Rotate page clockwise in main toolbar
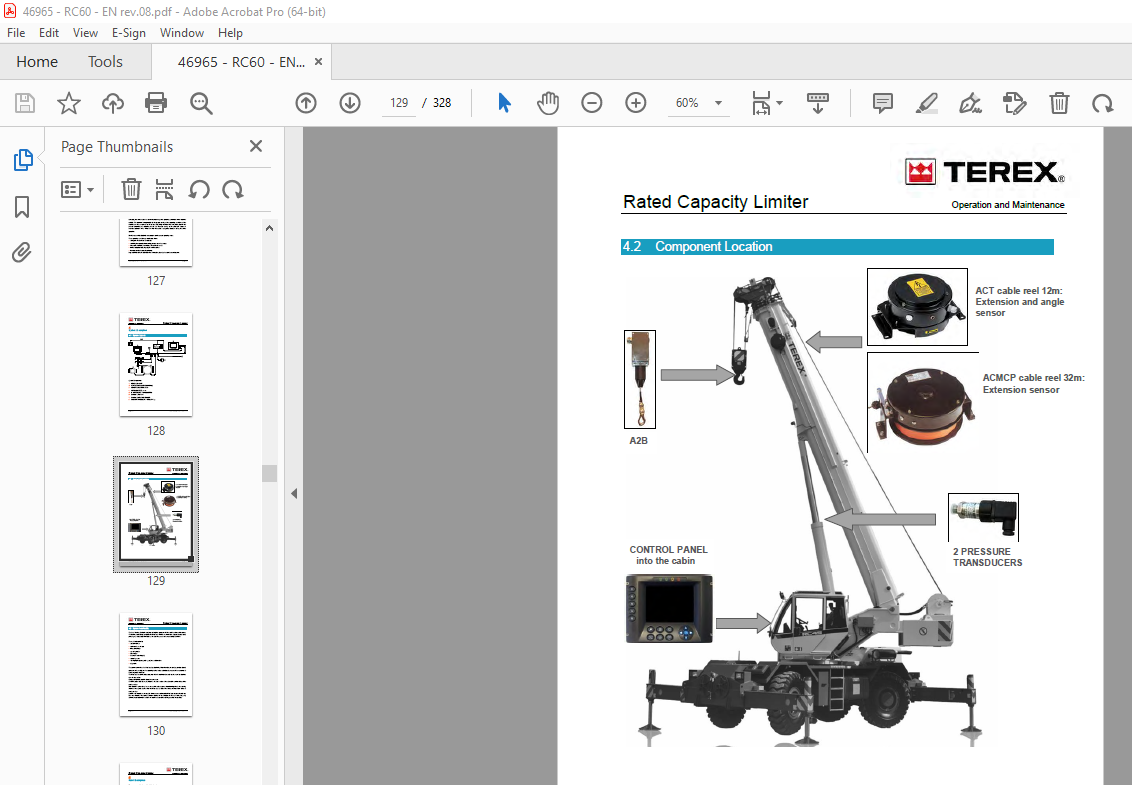 1102,103
